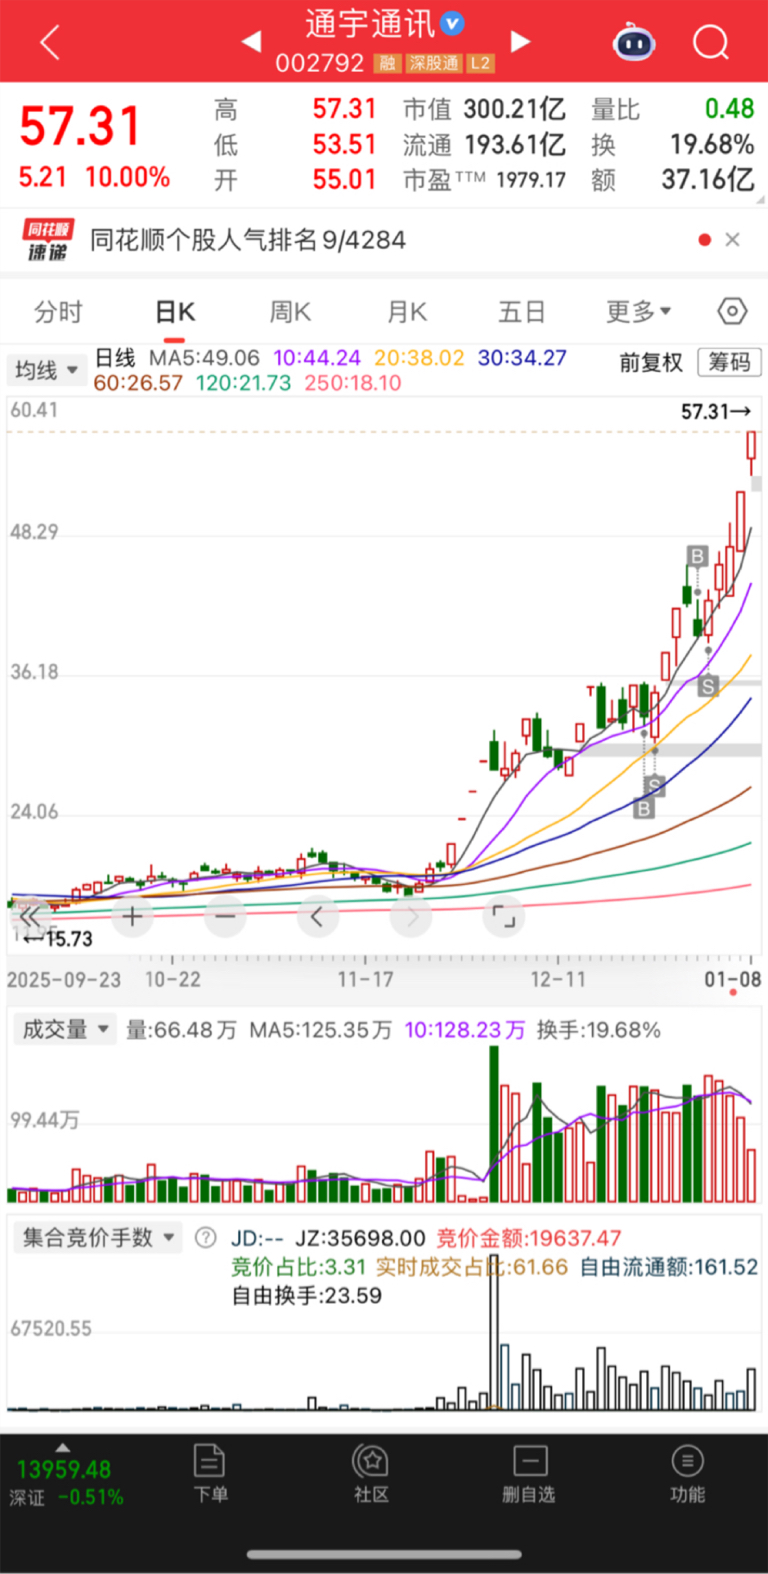
Task: Tap the 深股通 badge
Action: click(434, 63)
